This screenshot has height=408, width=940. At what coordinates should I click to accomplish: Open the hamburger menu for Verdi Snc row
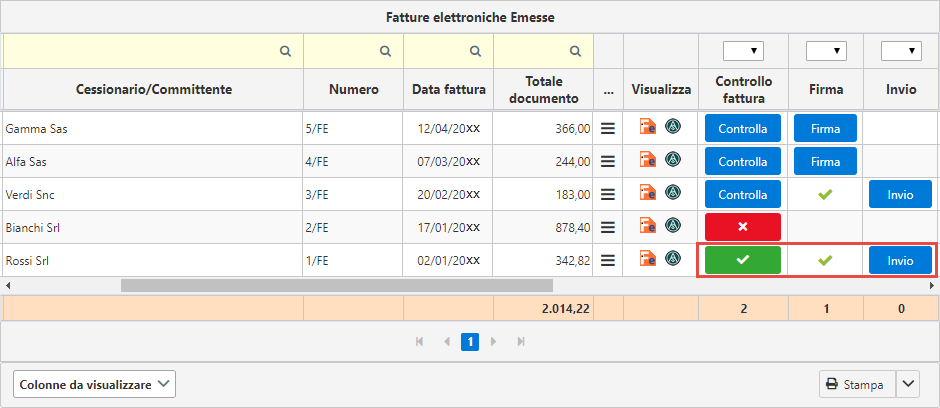608,194
